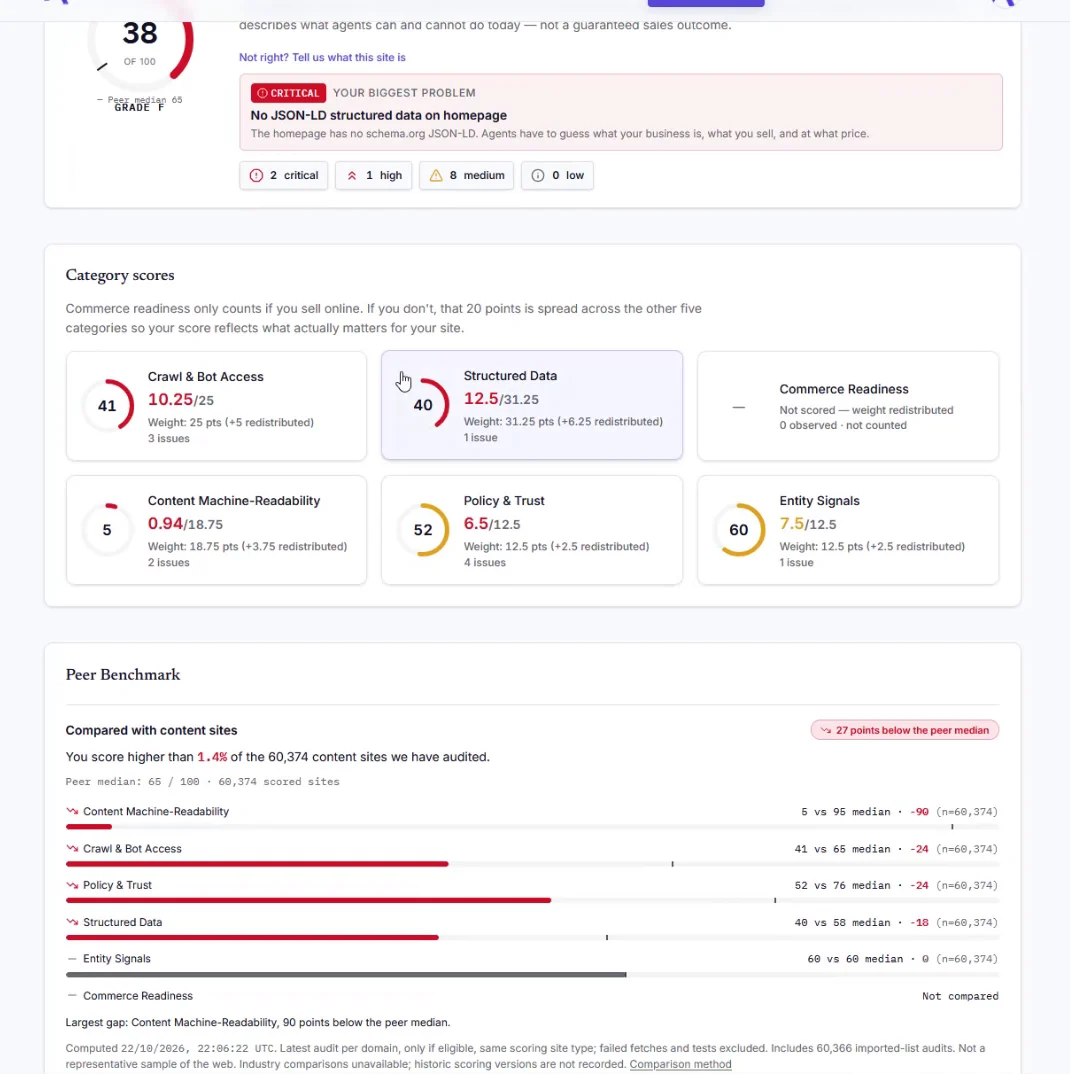Click the Crawl & Bot Access score ring 41
1070x1074 pixels.
pos(108,405)
